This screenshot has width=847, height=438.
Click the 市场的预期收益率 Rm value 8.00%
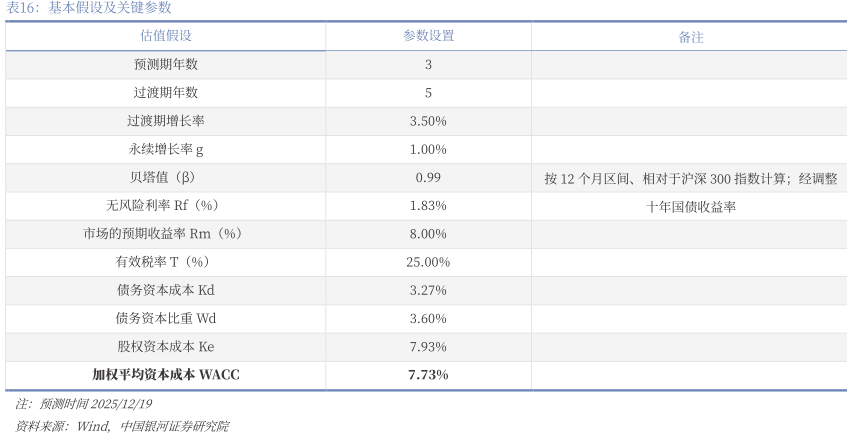coord(428,233)
